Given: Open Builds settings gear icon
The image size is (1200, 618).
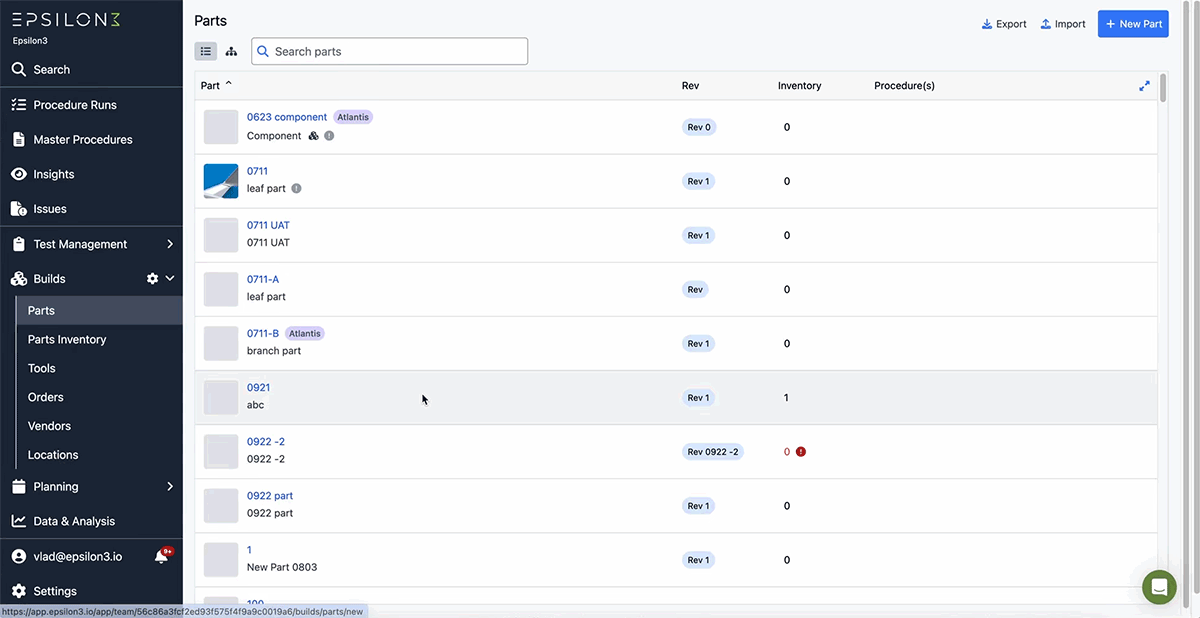Looking at the screenshot, I should (152, 279).
